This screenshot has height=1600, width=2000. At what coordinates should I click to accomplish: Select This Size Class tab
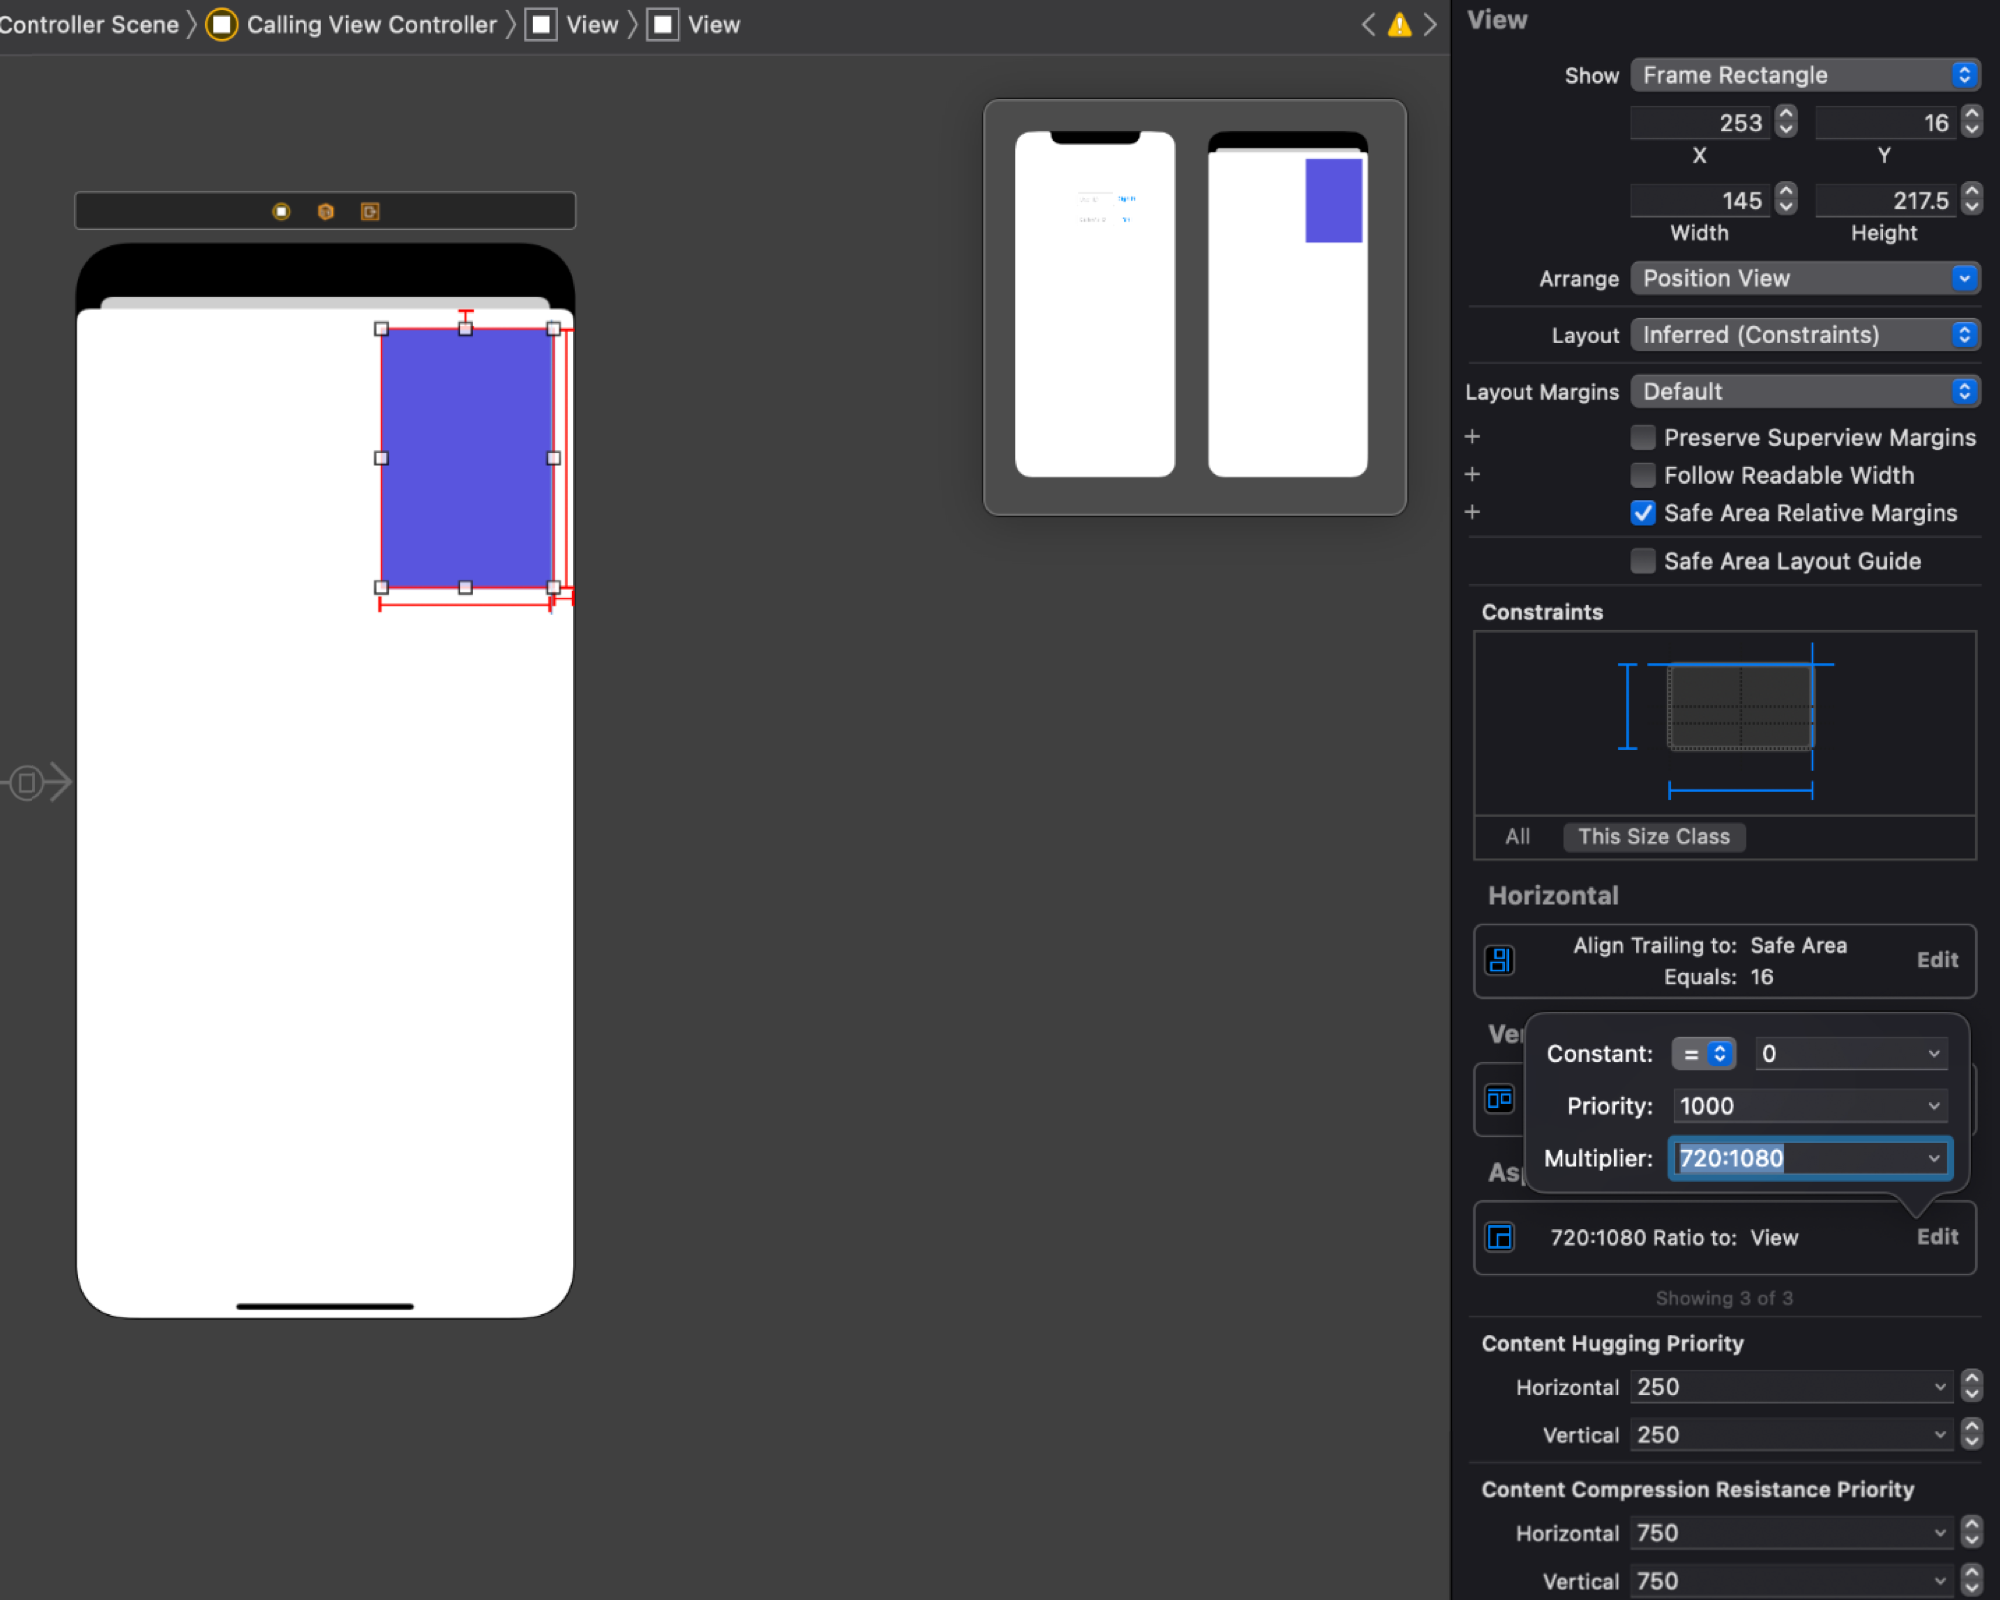coord(1654,836)
